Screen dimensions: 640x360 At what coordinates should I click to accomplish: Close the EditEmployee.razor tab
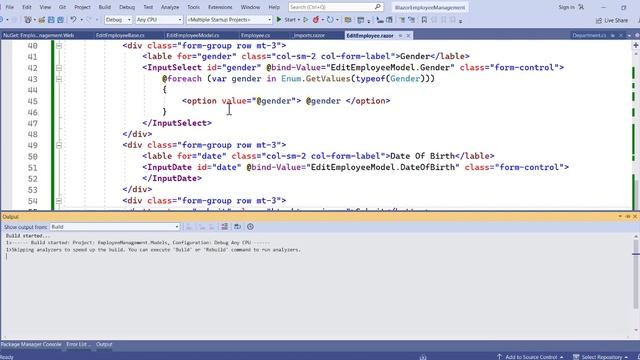(x=408, y=36)
